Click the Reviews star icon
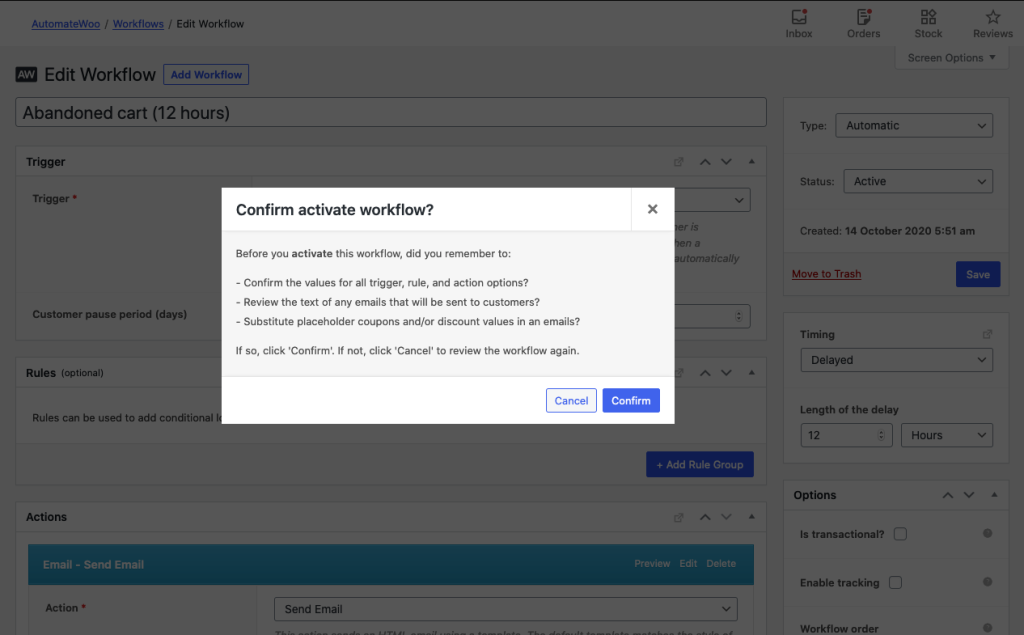The height and width of the screenshot is (635, 1024). (991, 18)
